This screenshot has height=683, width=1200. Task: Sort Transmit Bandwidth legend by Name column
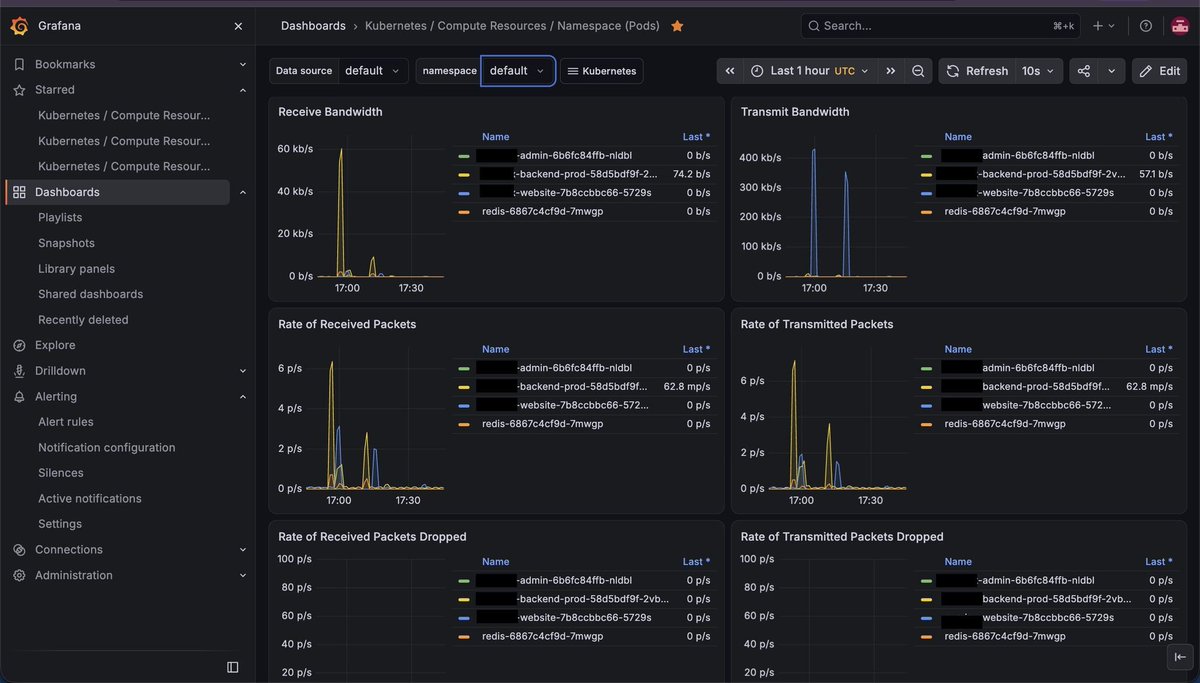pyautogui.click(x=958, y=137)
